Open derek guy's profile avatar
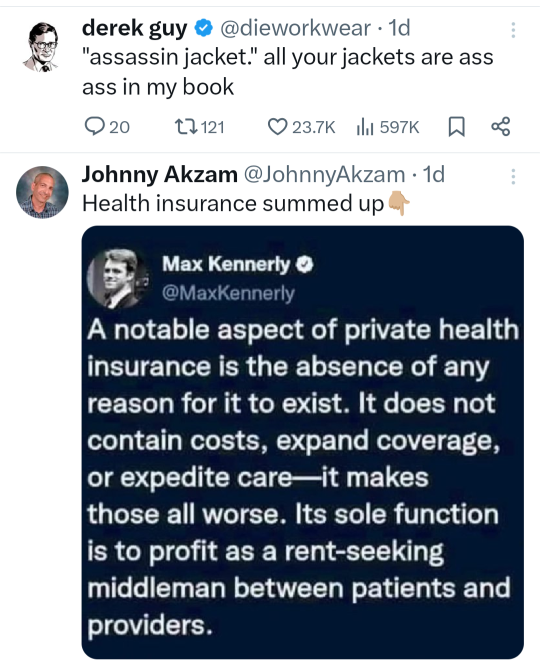 [41, 46]
